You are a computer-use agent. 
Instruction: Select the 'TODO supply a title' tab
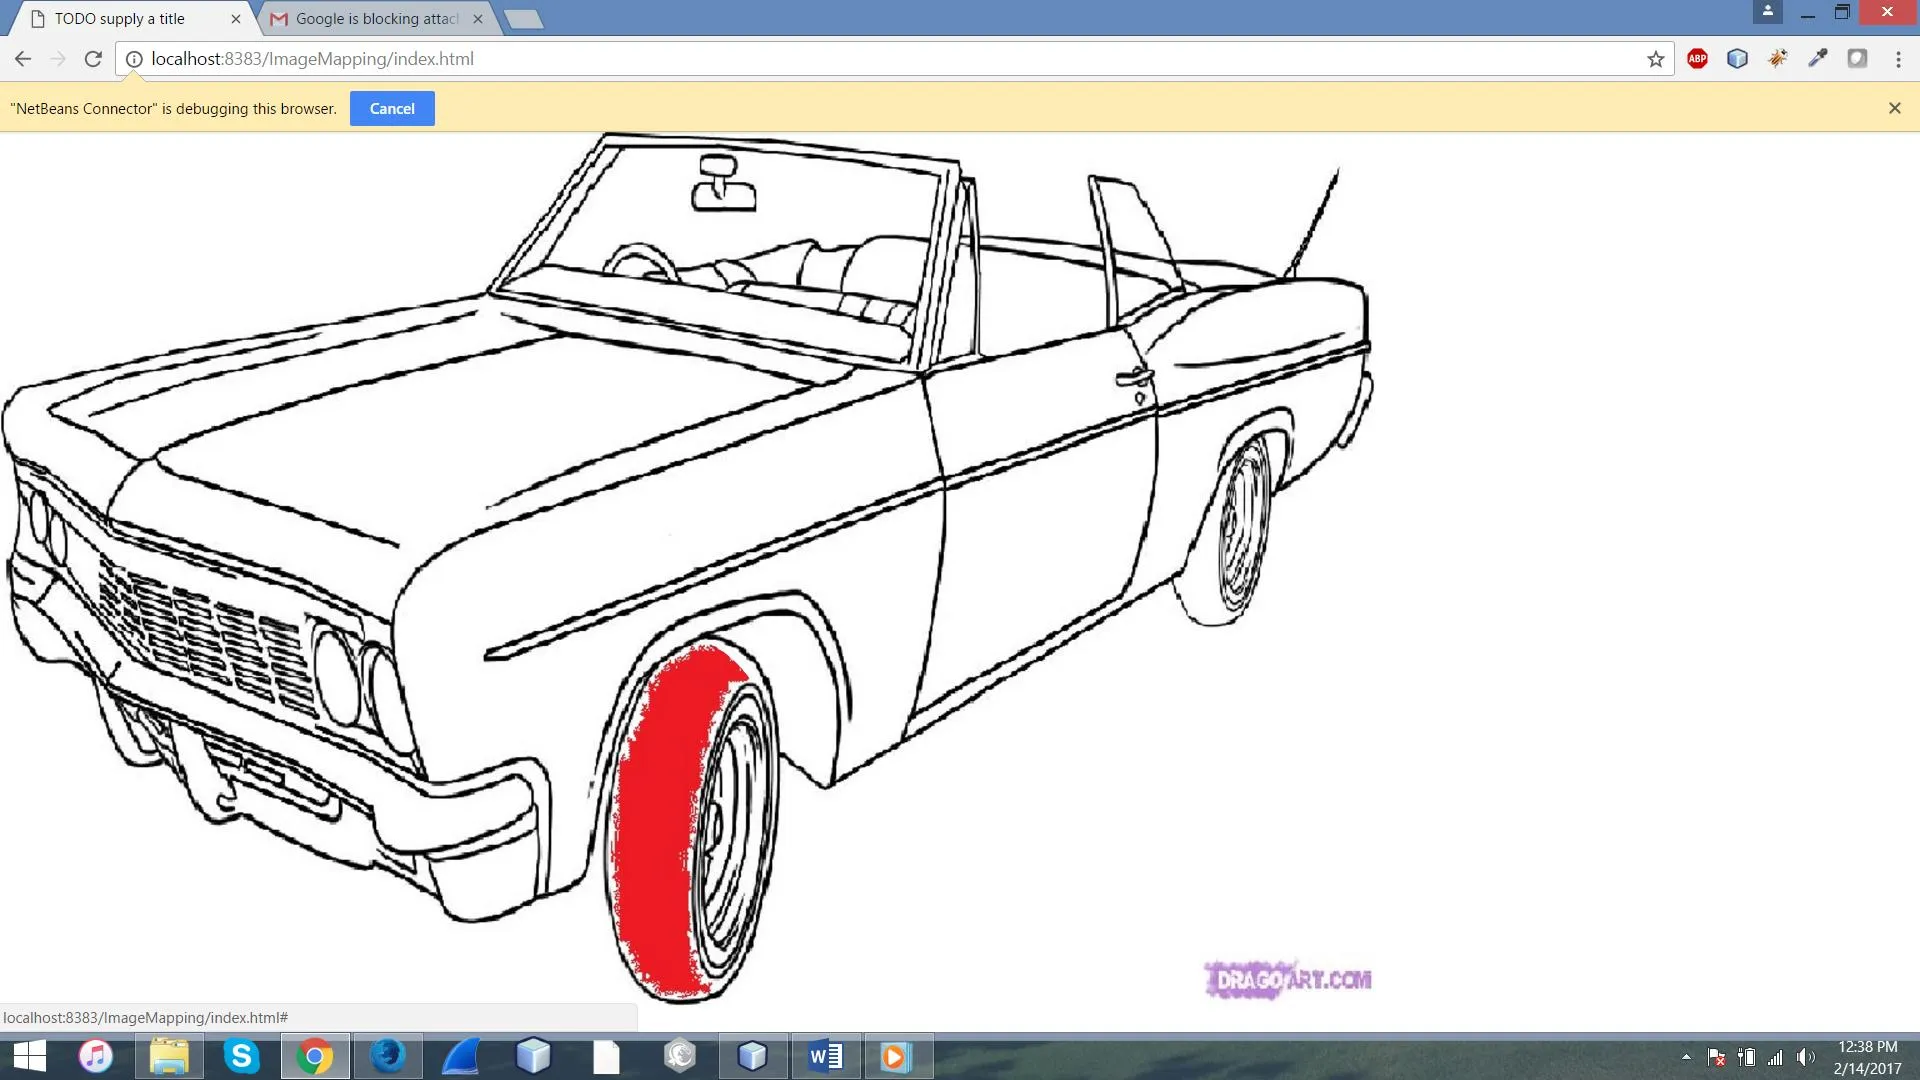tap(120, 19)
